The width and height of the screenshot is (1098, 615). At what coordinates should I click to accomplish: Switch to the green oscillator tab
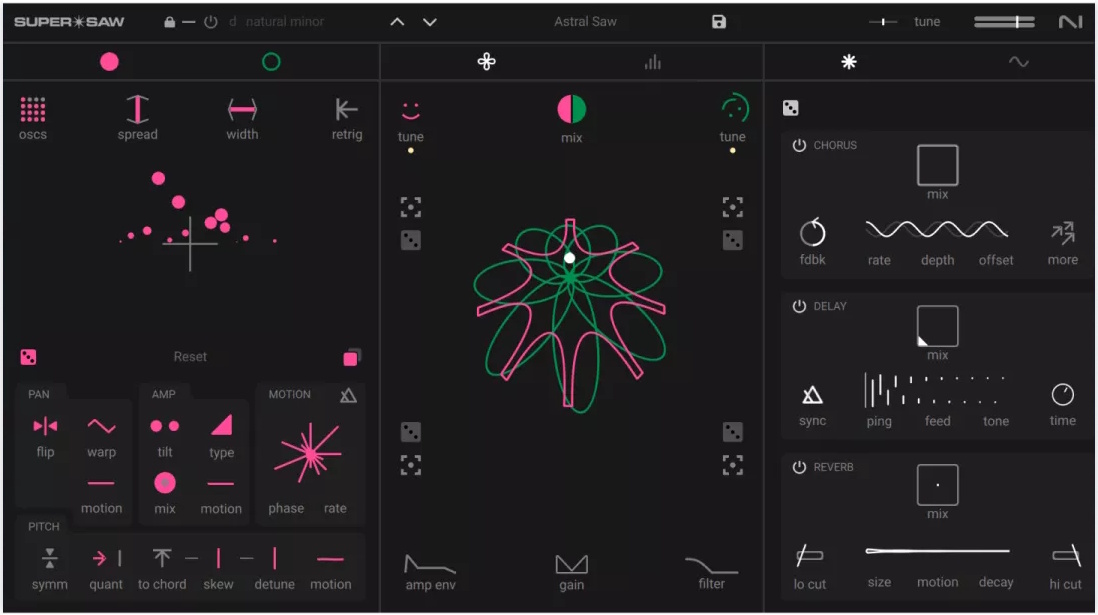pyautogui.click(x=271, y=62)
